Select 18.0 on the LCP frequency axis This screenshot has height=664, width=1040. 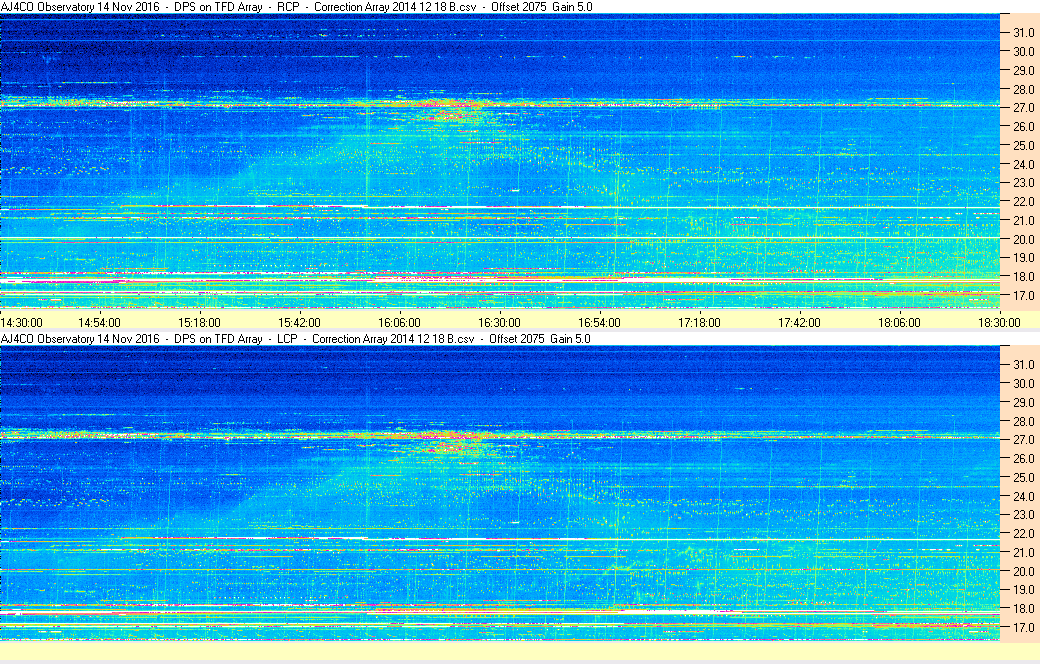pos(1023,609)
